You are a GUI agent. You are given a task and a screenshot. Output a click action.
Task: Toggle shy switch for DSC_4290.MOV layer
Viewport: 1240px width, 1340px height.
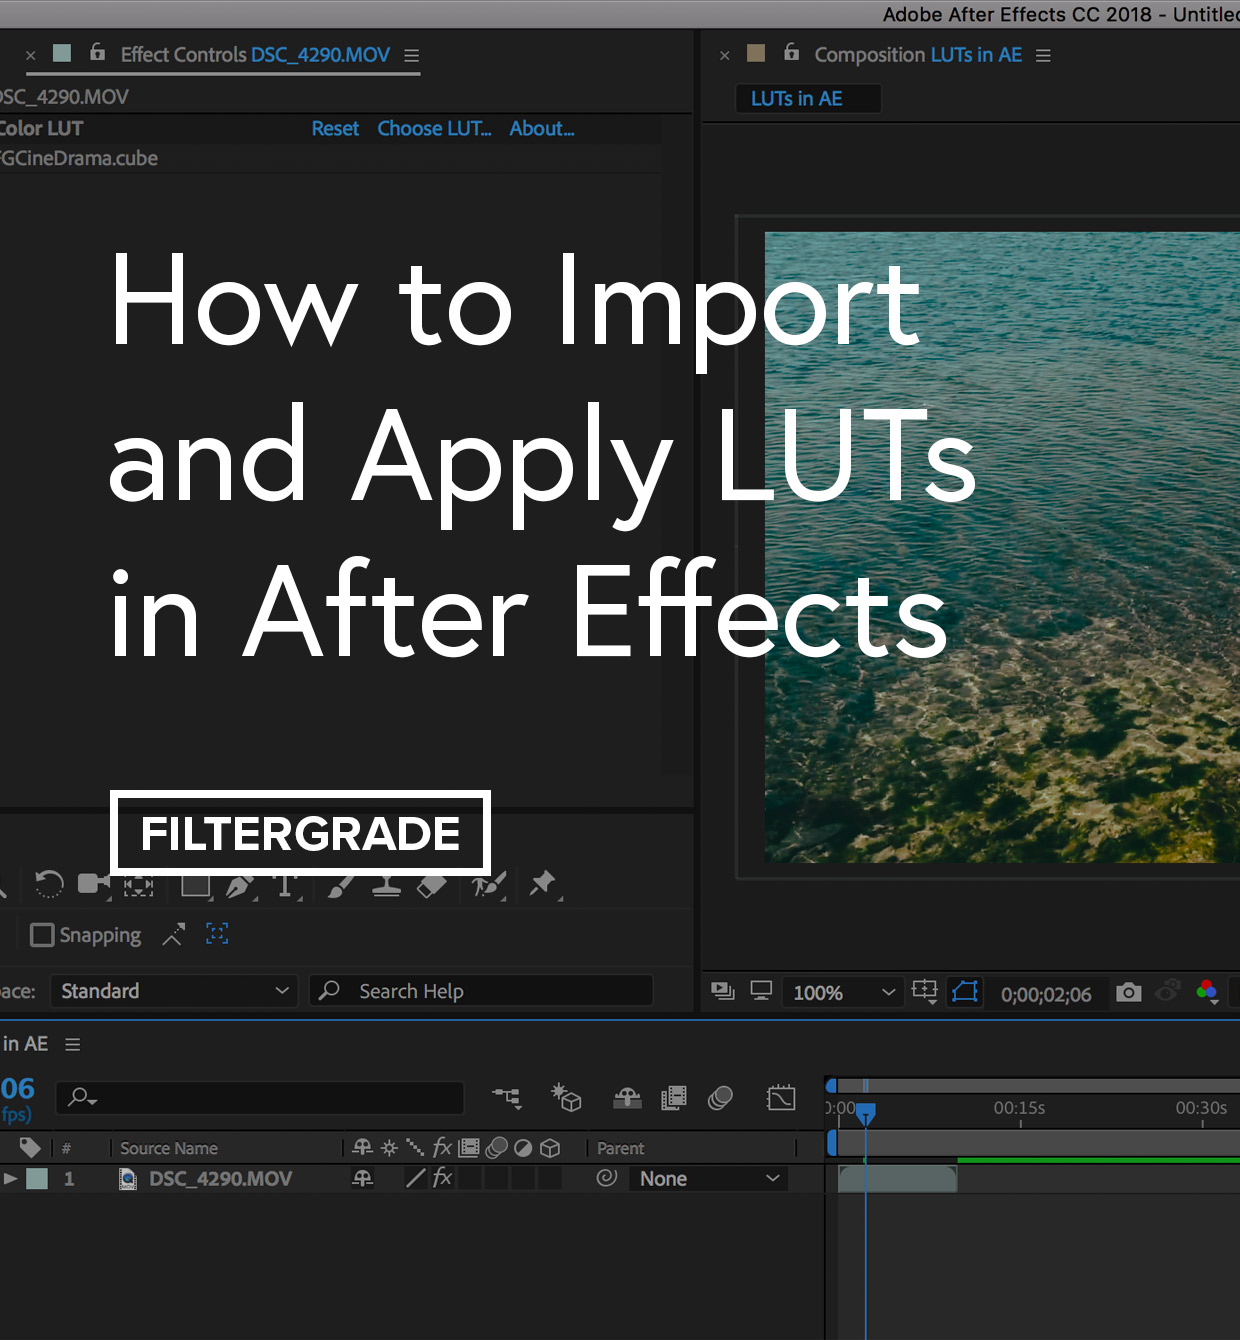363,1179
